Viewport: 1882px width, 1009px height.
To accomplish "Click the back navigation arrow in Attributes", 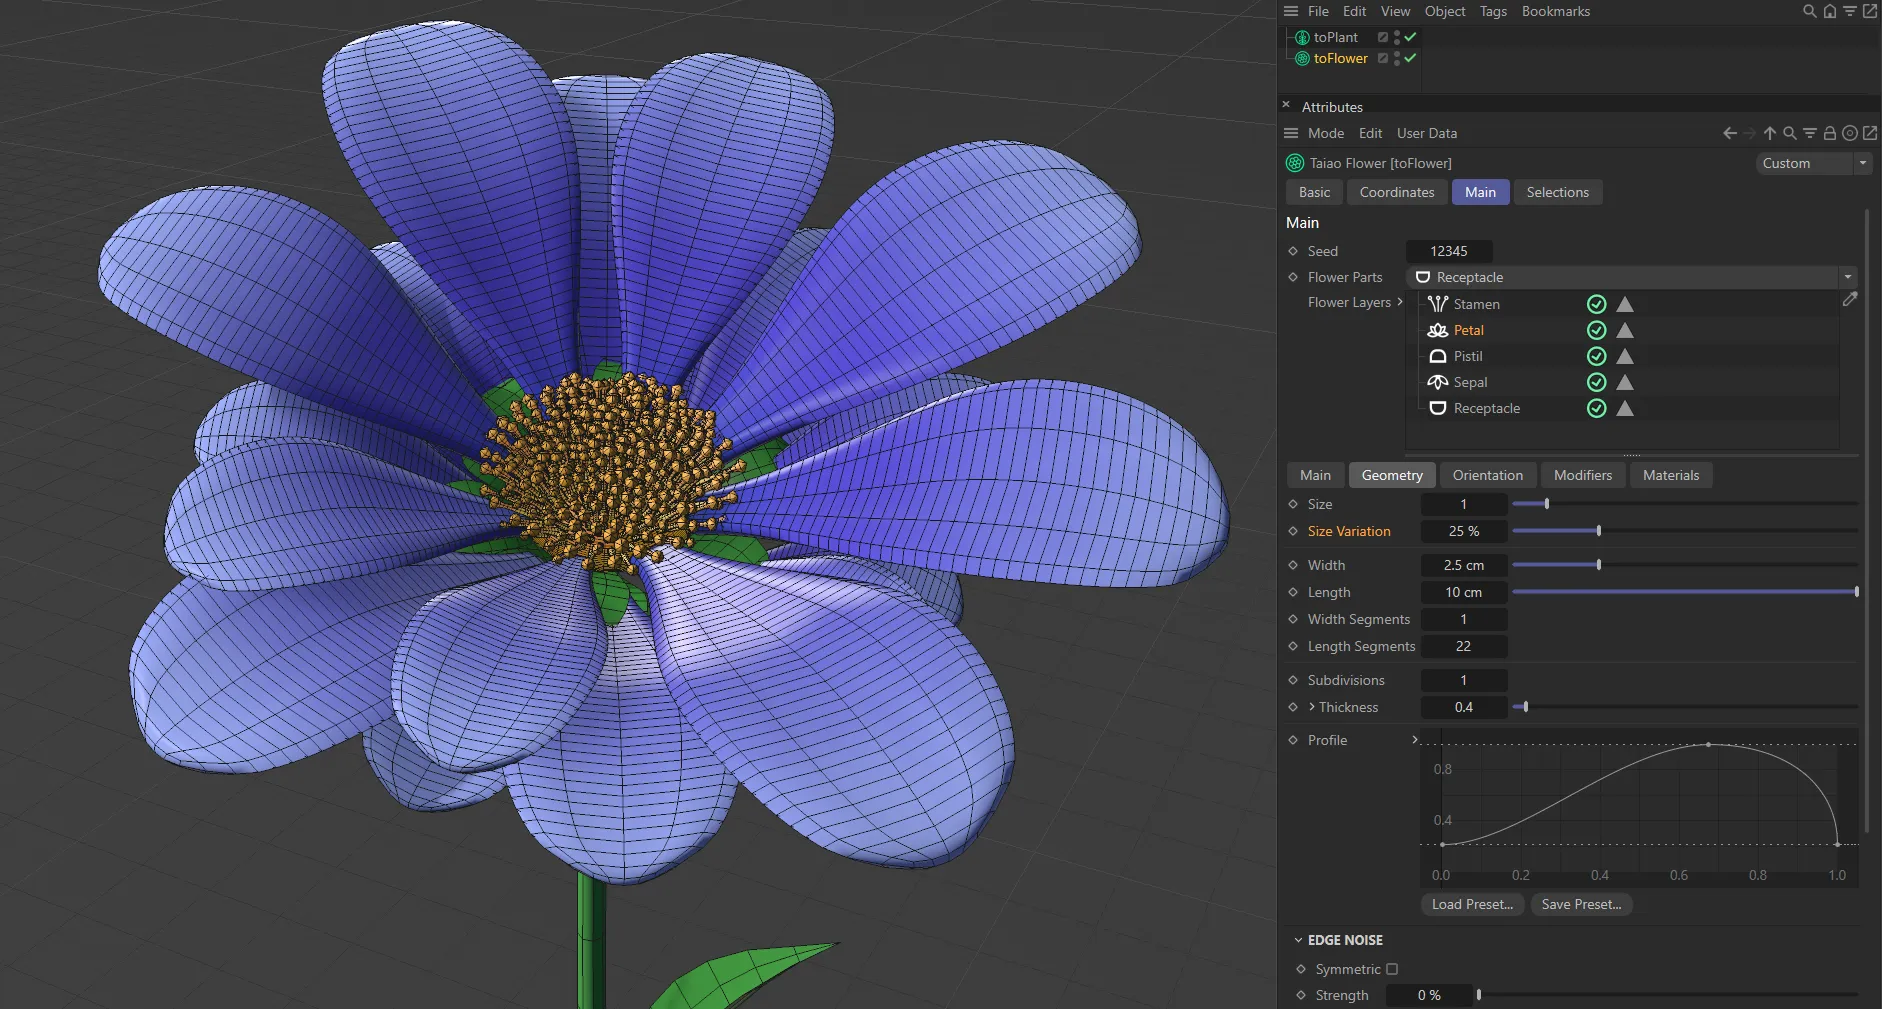I will click(1729, 132).
